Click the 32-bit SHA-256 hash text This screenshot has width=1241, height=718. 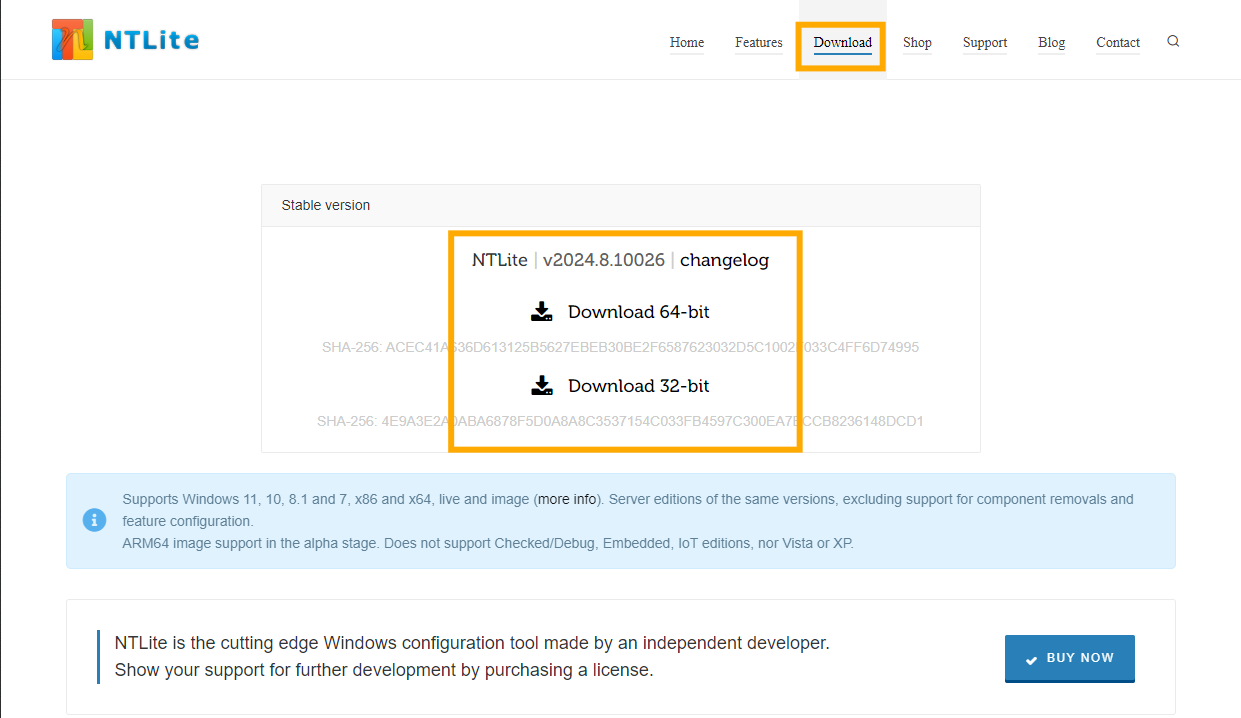[x=620, y=421]
